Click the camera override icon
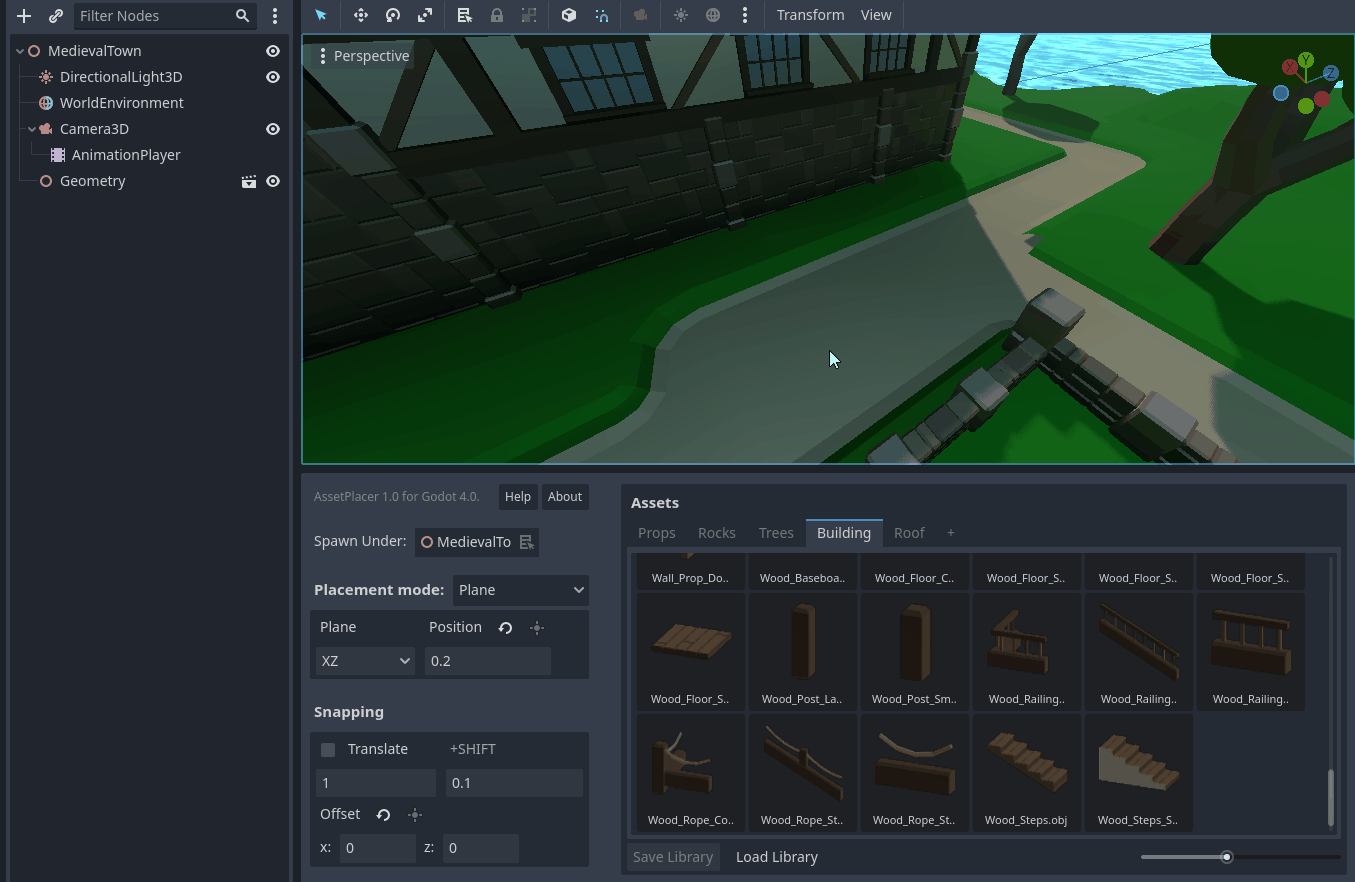Screen dimensions: 1355x882 tap(641, 15)
